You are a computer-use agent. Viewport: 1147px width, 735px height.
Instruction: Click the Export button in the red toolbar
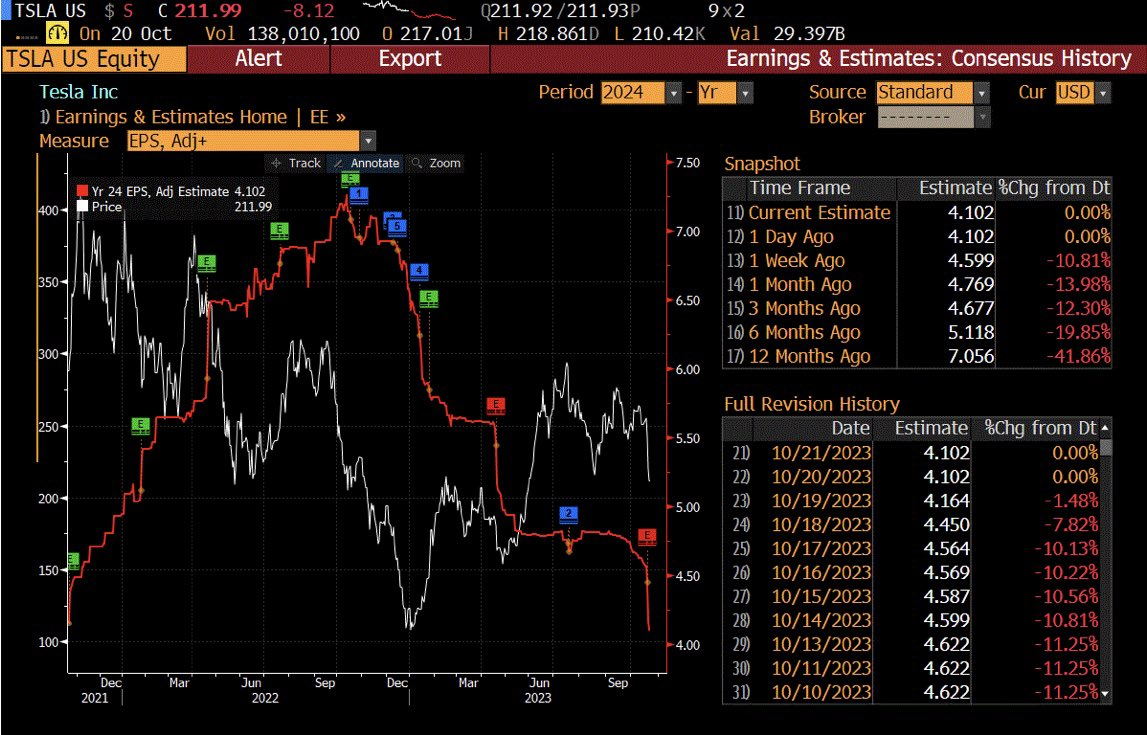(x=410, y=59)
